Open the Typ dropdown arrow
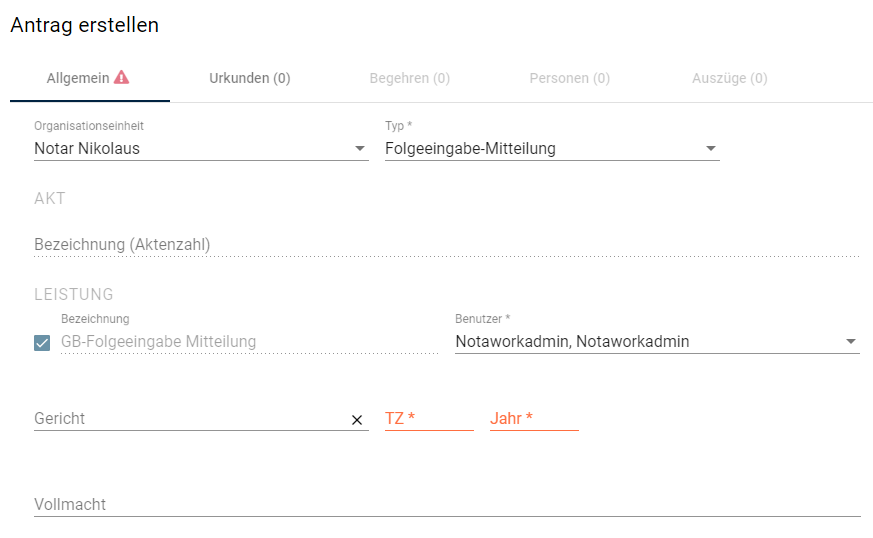The width and height of the screenshot is (873, 538). pos(710,149)
